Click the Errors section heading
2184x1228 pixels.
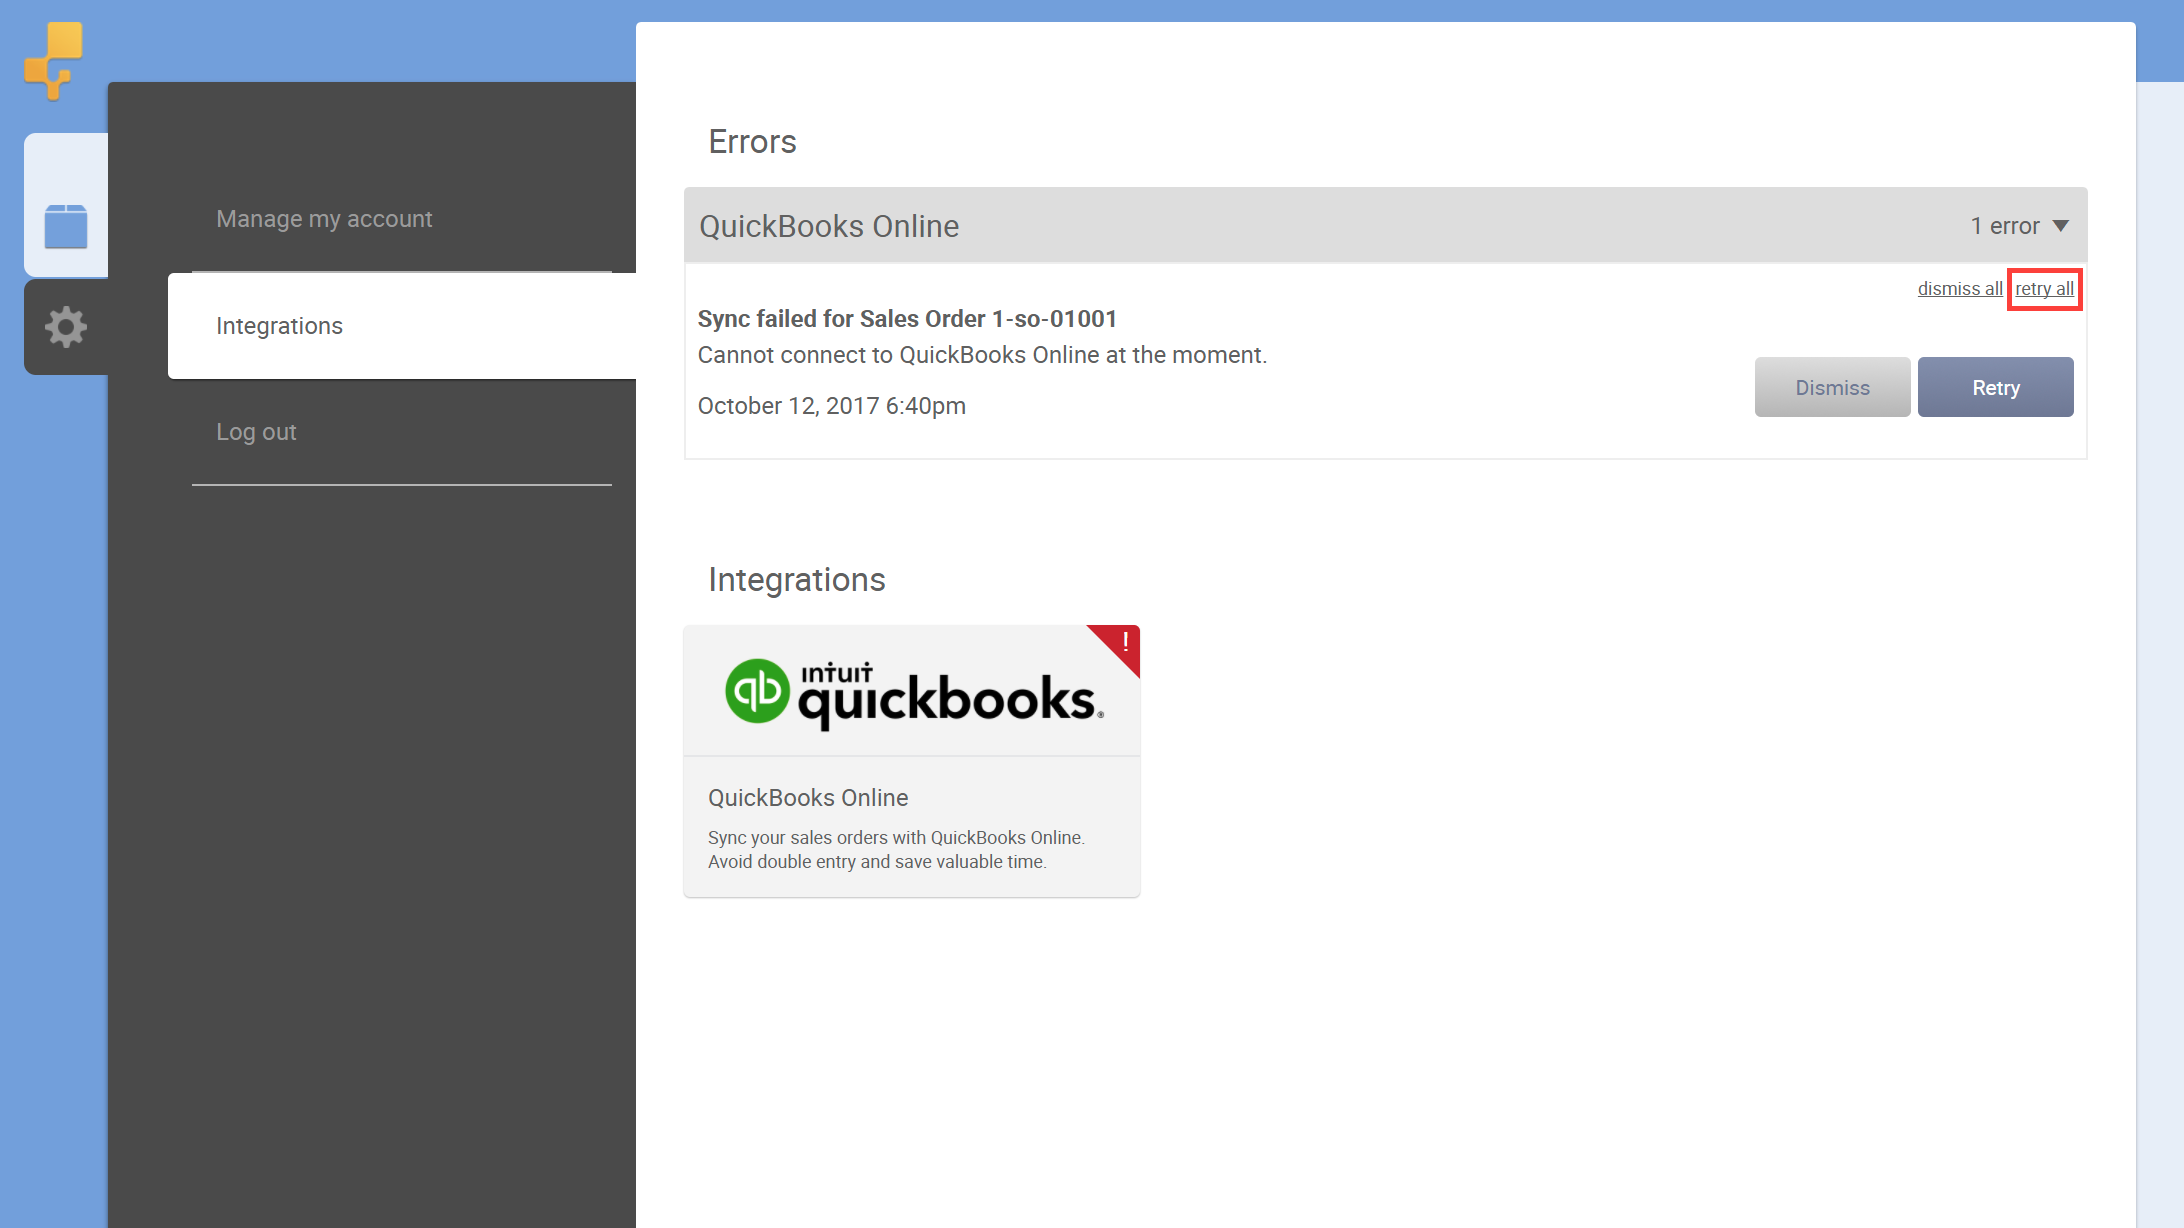point(752,142)
